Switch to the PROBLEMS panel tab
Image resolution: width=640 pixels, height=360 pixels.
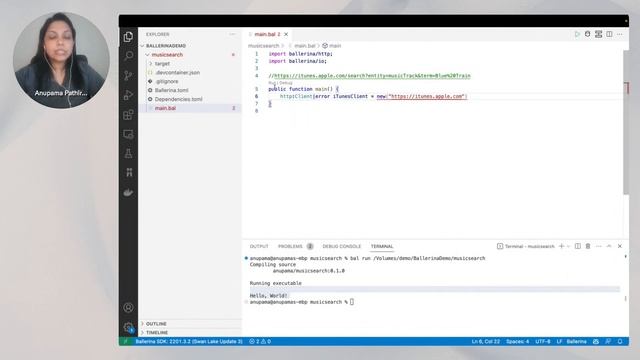pyautogui.click(x=290, y=246)
